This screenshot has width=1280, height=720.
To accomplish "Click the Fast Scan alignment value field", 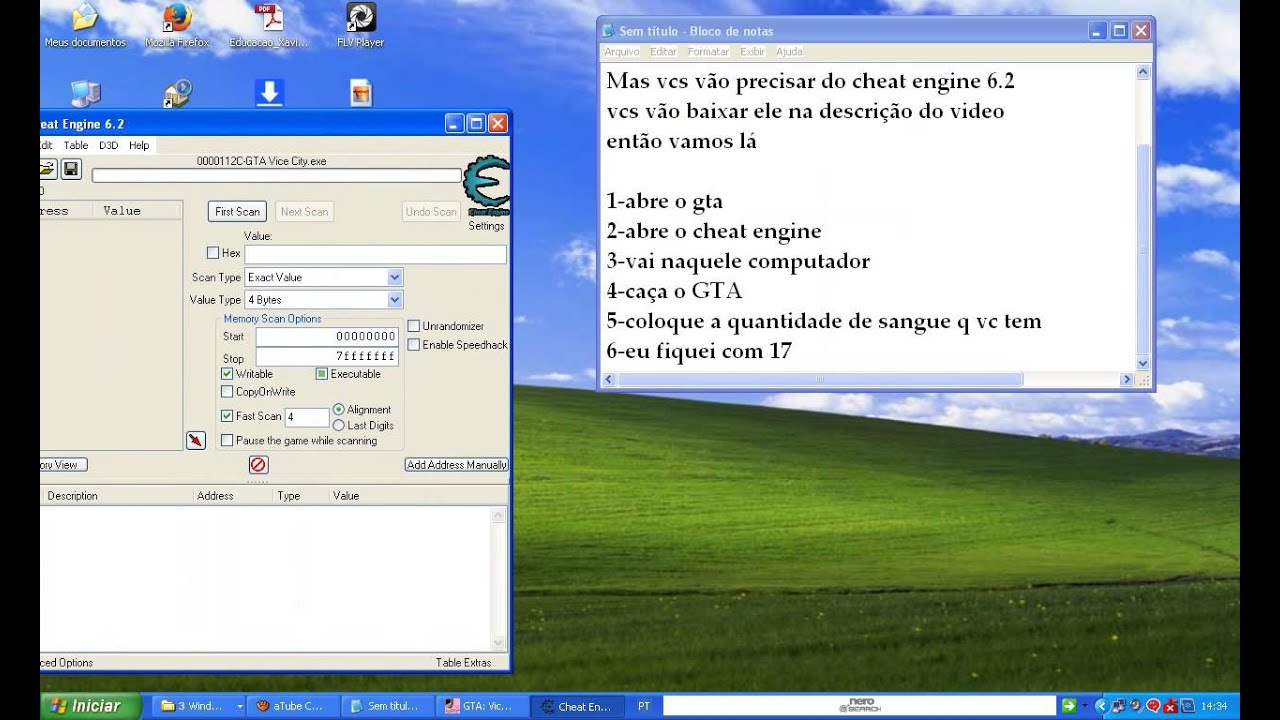I will (x=307, y=417).
